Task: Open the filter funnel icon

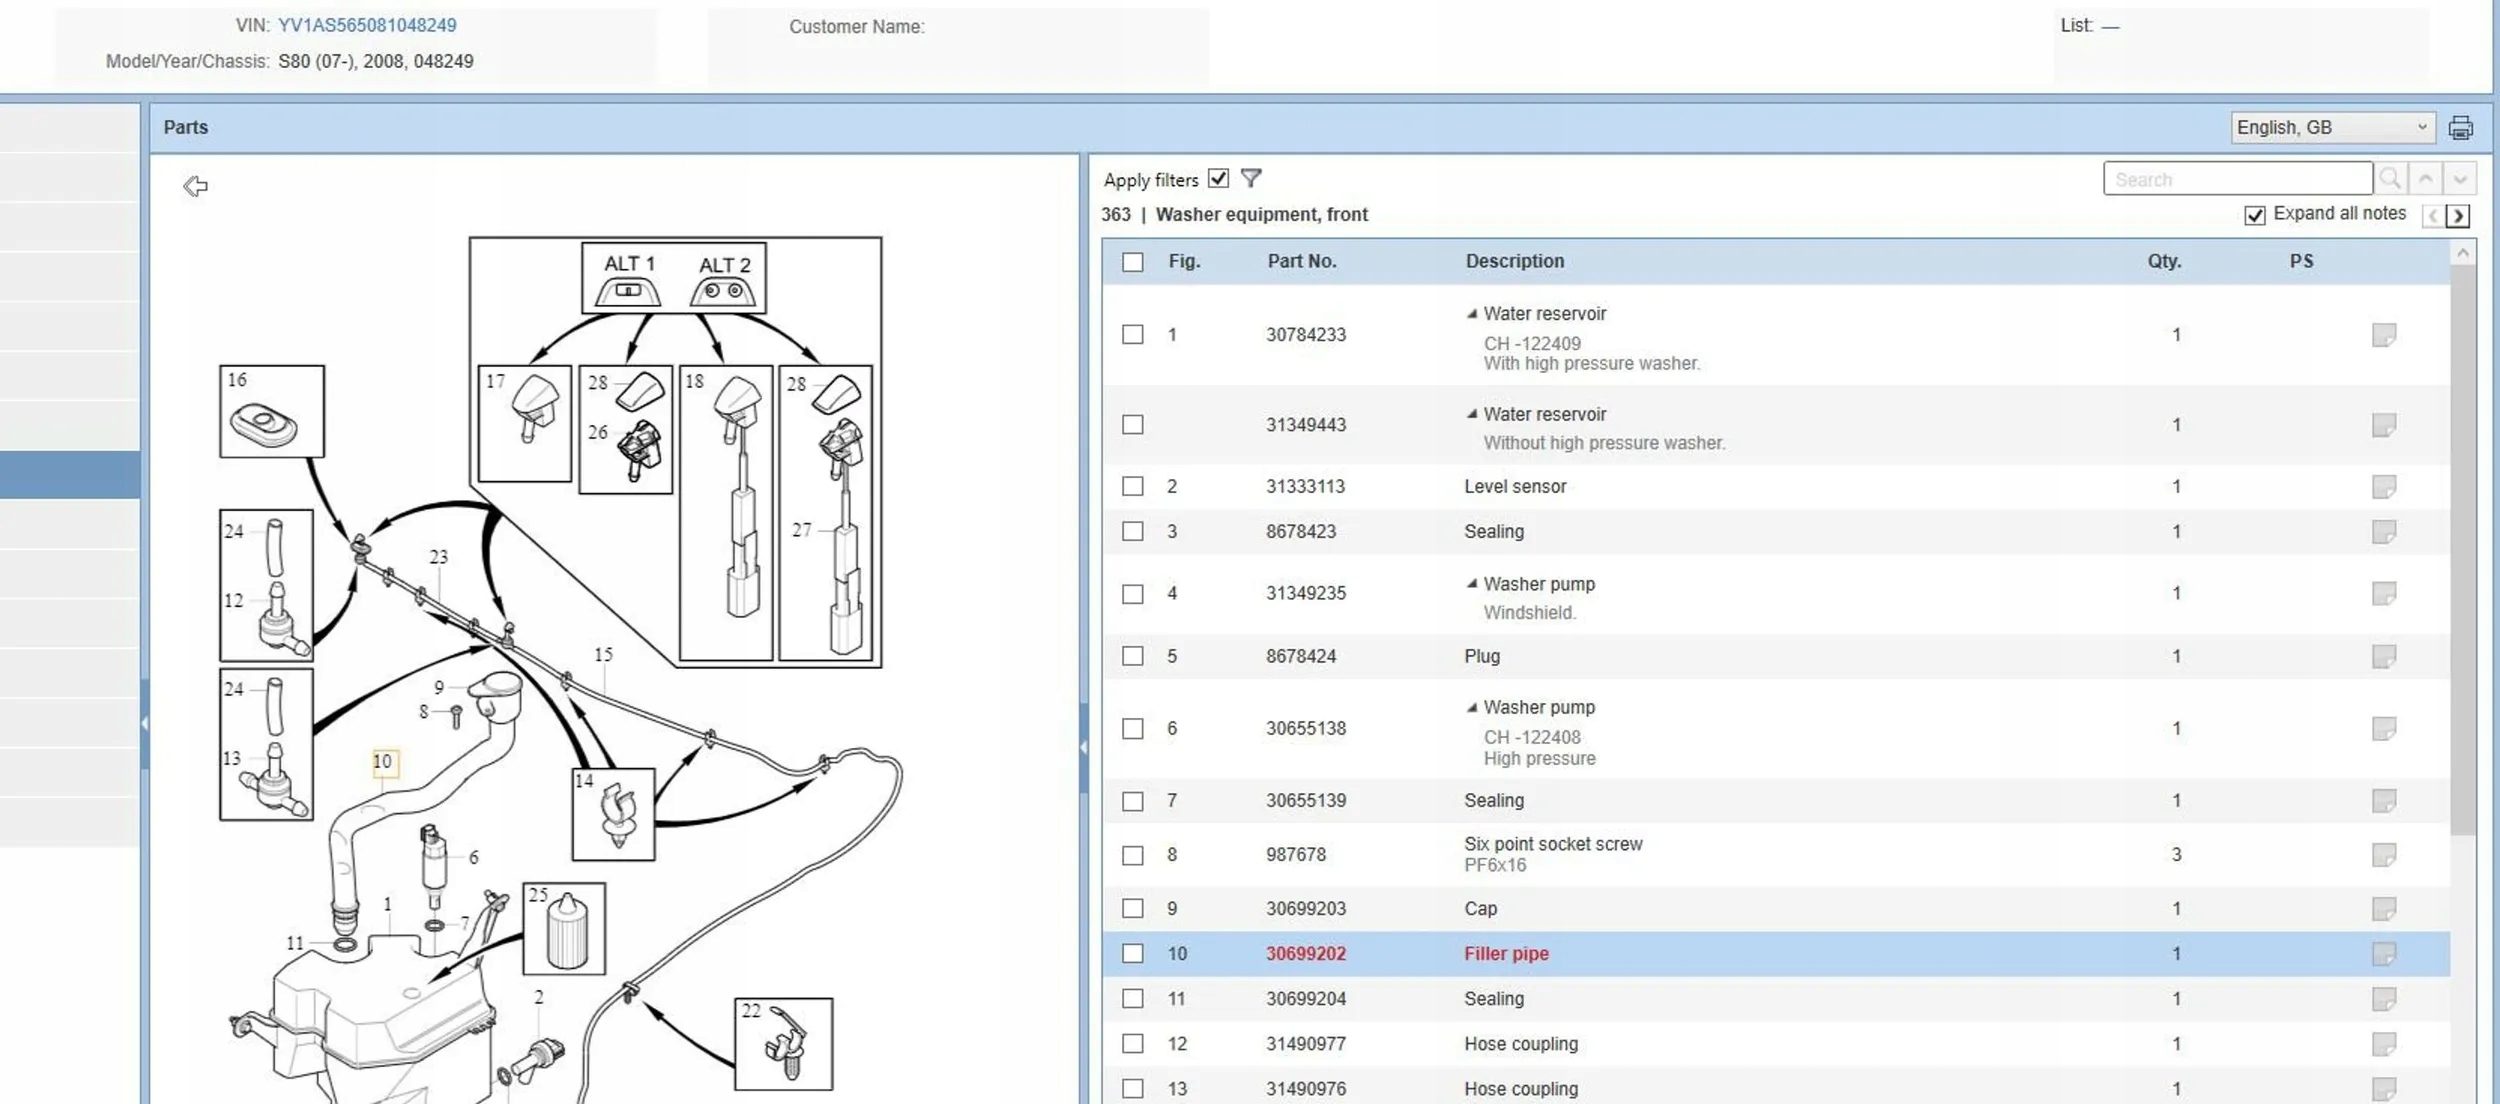Action: point(1250,179)
